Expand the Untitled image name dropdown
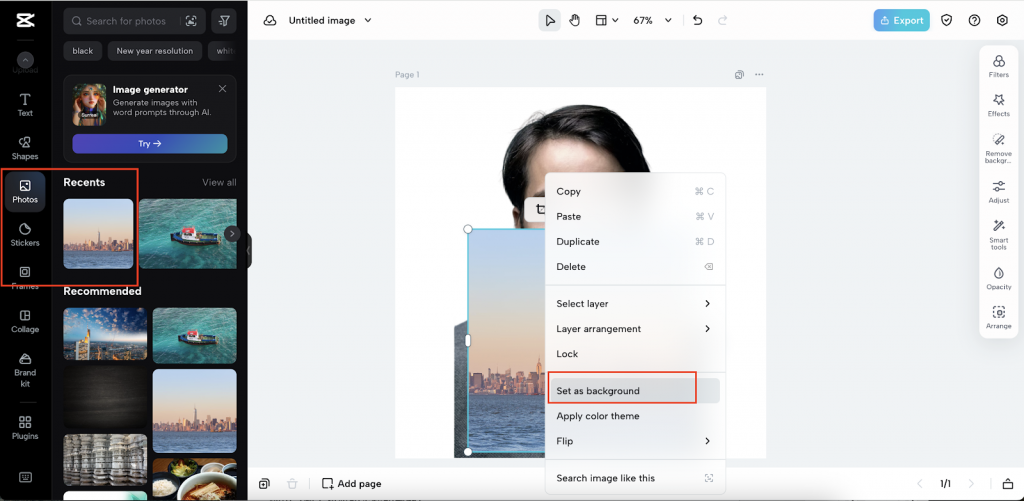 pos(330,20)
